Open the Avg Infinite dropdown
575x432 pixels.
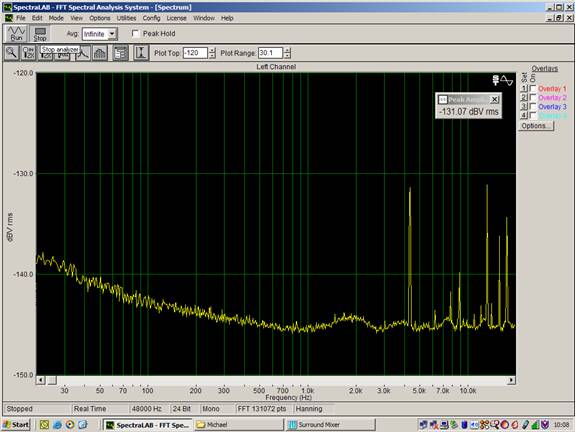point(112,34)
